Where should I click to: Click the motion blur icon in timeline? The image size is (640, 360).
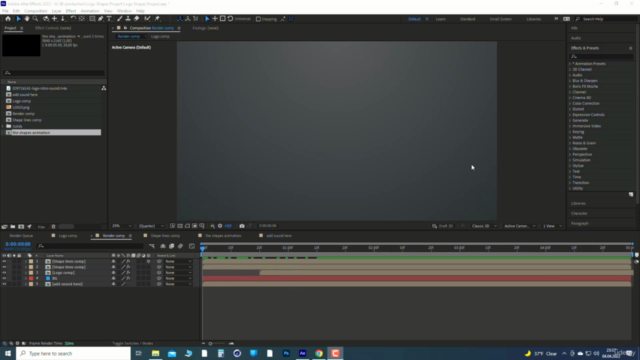pos(180,246)
